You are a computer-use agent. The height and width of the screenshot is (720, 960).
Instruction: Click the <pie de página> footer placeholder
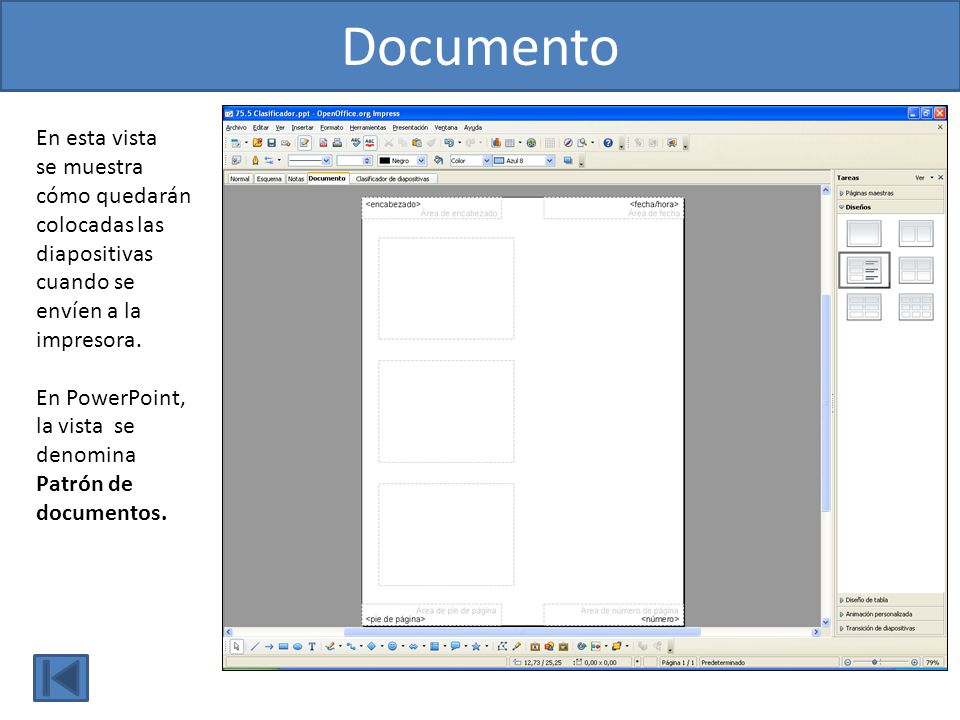tap(396, 619)
